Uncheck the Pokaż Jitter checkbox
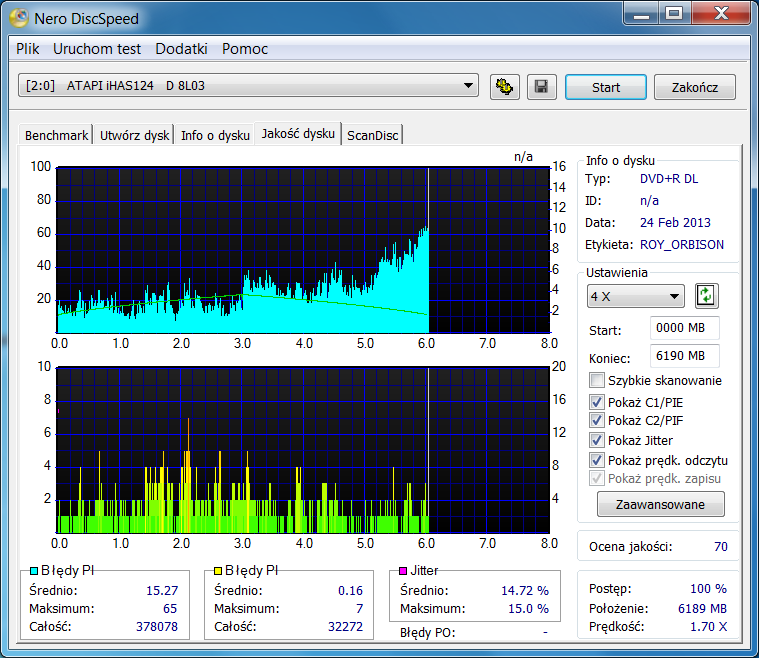Viewport: 759px width, 658px height. tap(596, 440)
